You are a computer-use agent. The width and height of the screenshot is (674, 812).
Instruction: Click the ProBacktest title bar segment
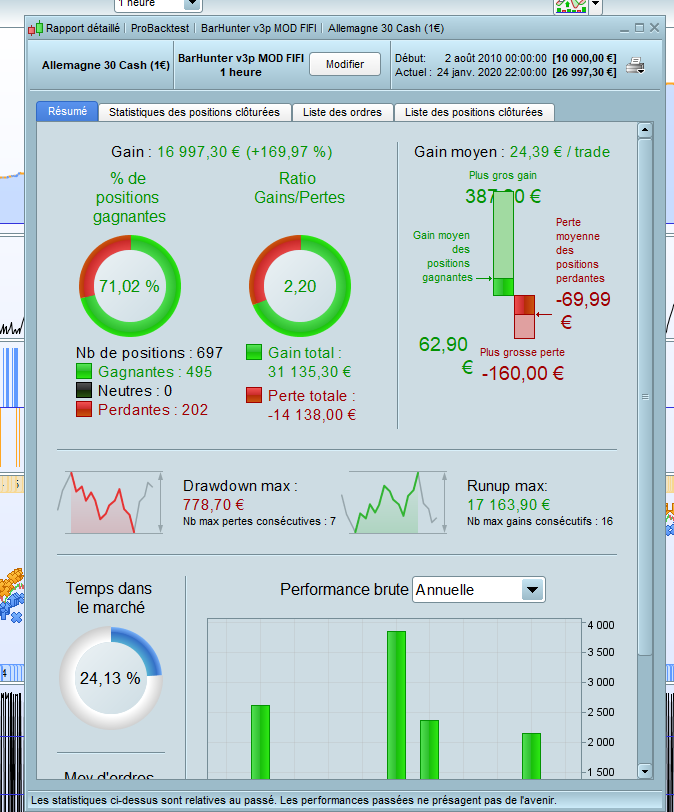tap(160, 28)
